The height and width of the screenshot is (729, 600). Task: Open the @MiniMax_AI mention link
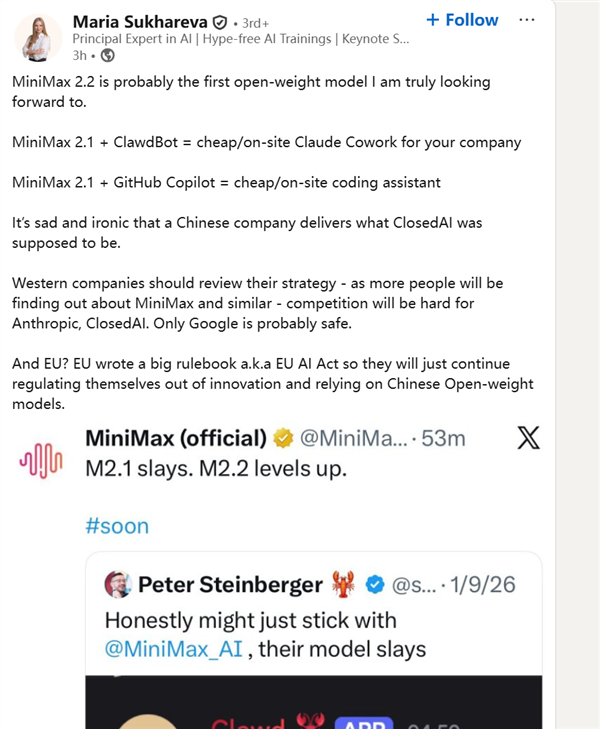(x=172, y=649)
